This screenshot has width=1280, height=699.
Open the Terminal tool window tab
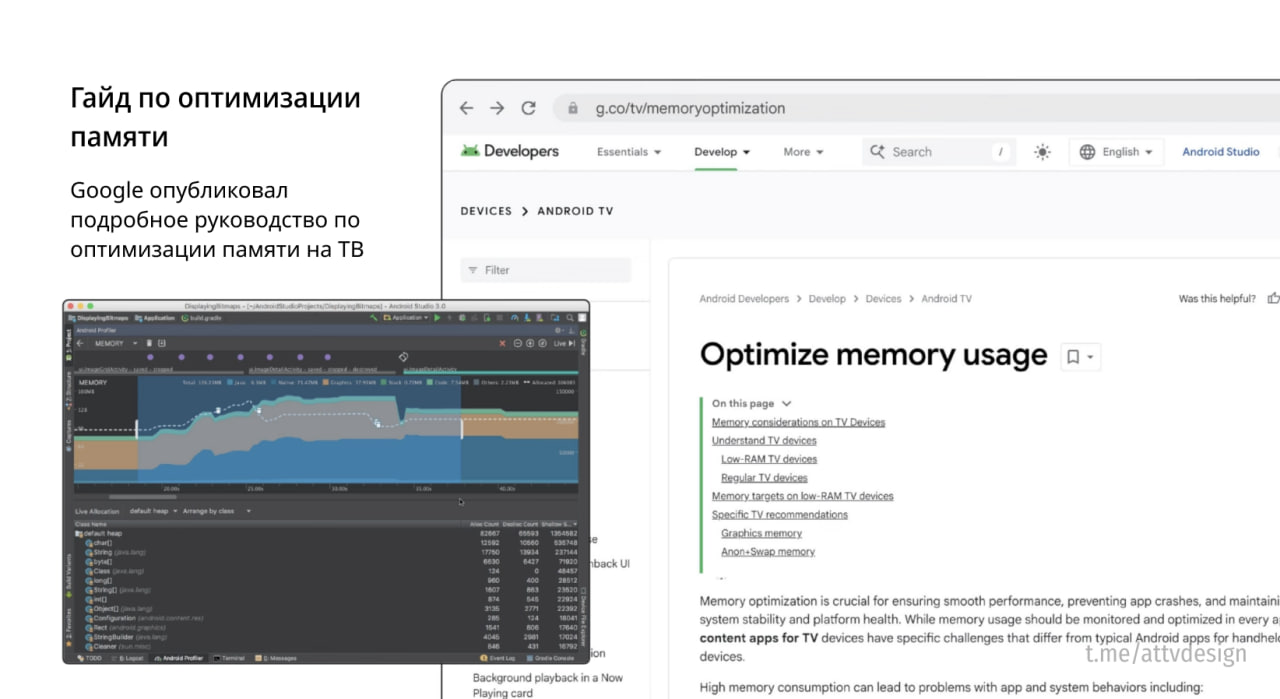(x=228, y=658)
